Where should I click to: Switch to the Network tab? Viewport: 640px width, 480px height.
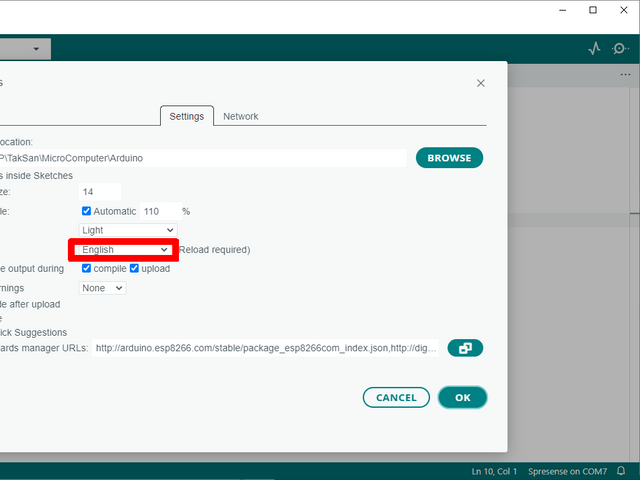[240, 116]
